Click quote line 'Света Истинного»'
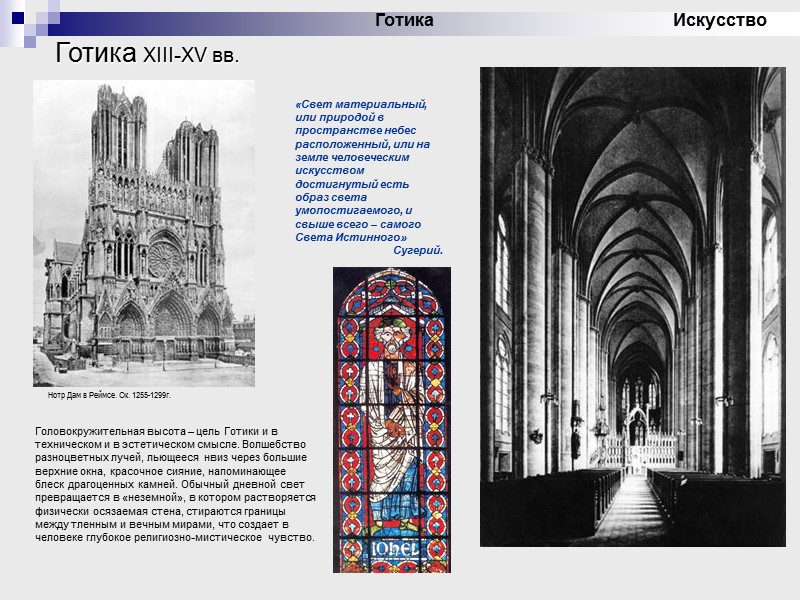This screenshot has width=800, height=600. [351, 237]
